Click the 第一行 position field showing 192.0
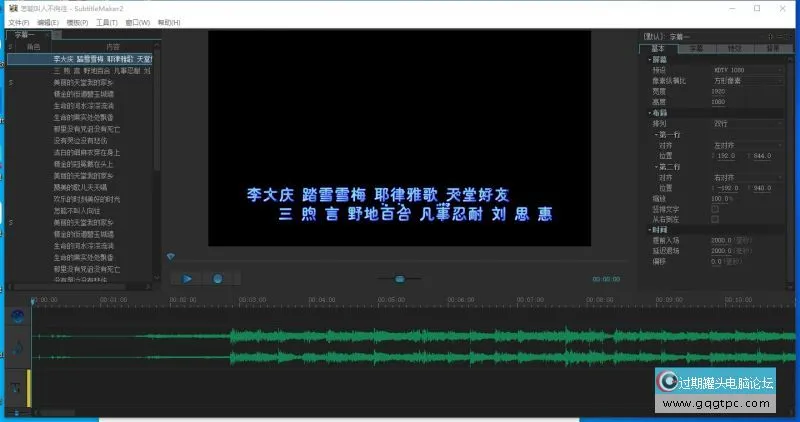The width and height of the screenshot is (800, 422). pos(726,156)
